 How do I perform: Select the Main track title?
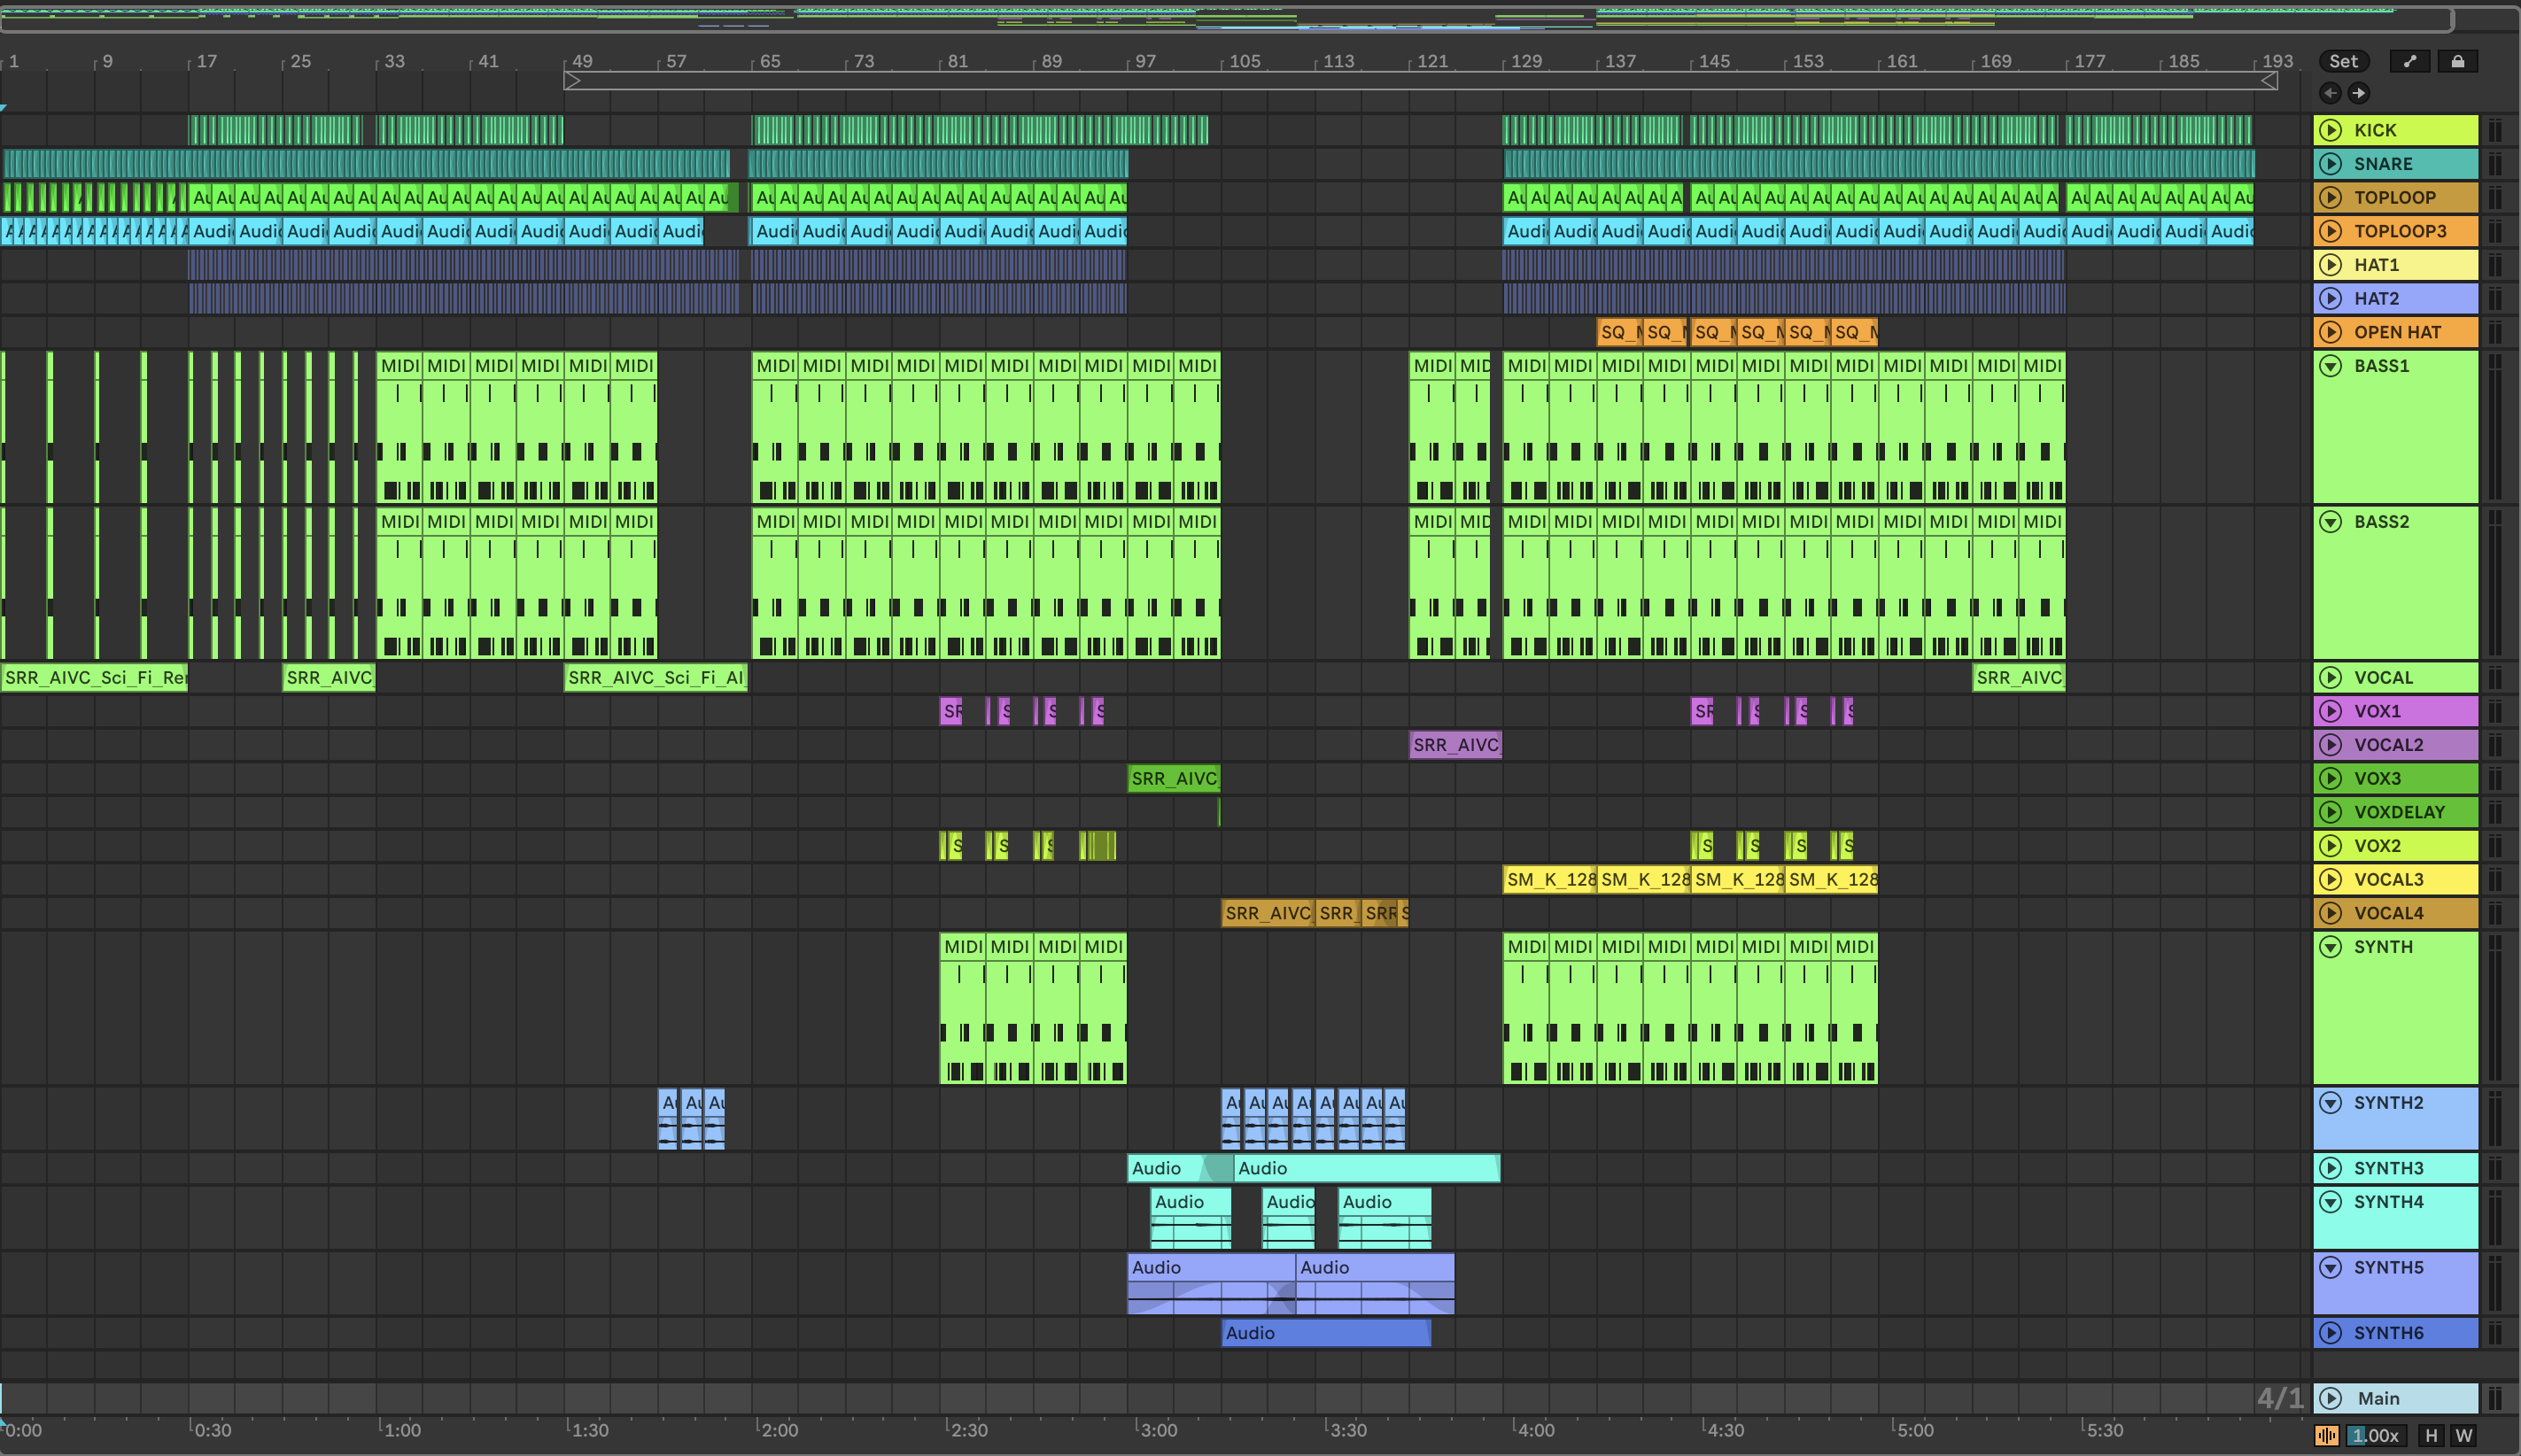tap(2378, 1399)
